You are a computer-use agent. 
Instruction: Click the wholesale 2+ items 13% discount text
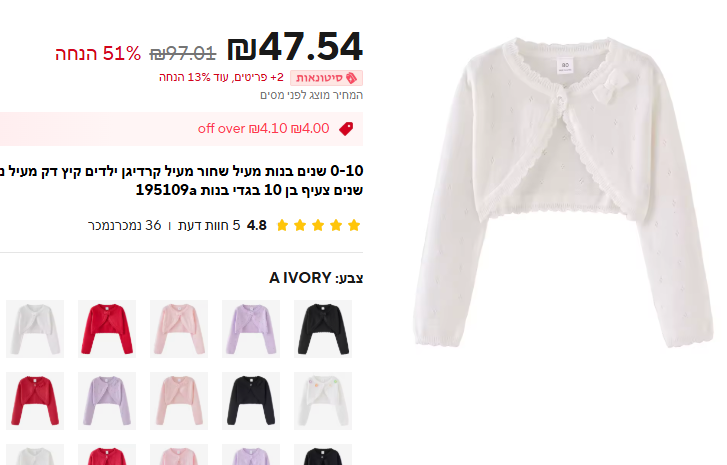click(221, 77)
